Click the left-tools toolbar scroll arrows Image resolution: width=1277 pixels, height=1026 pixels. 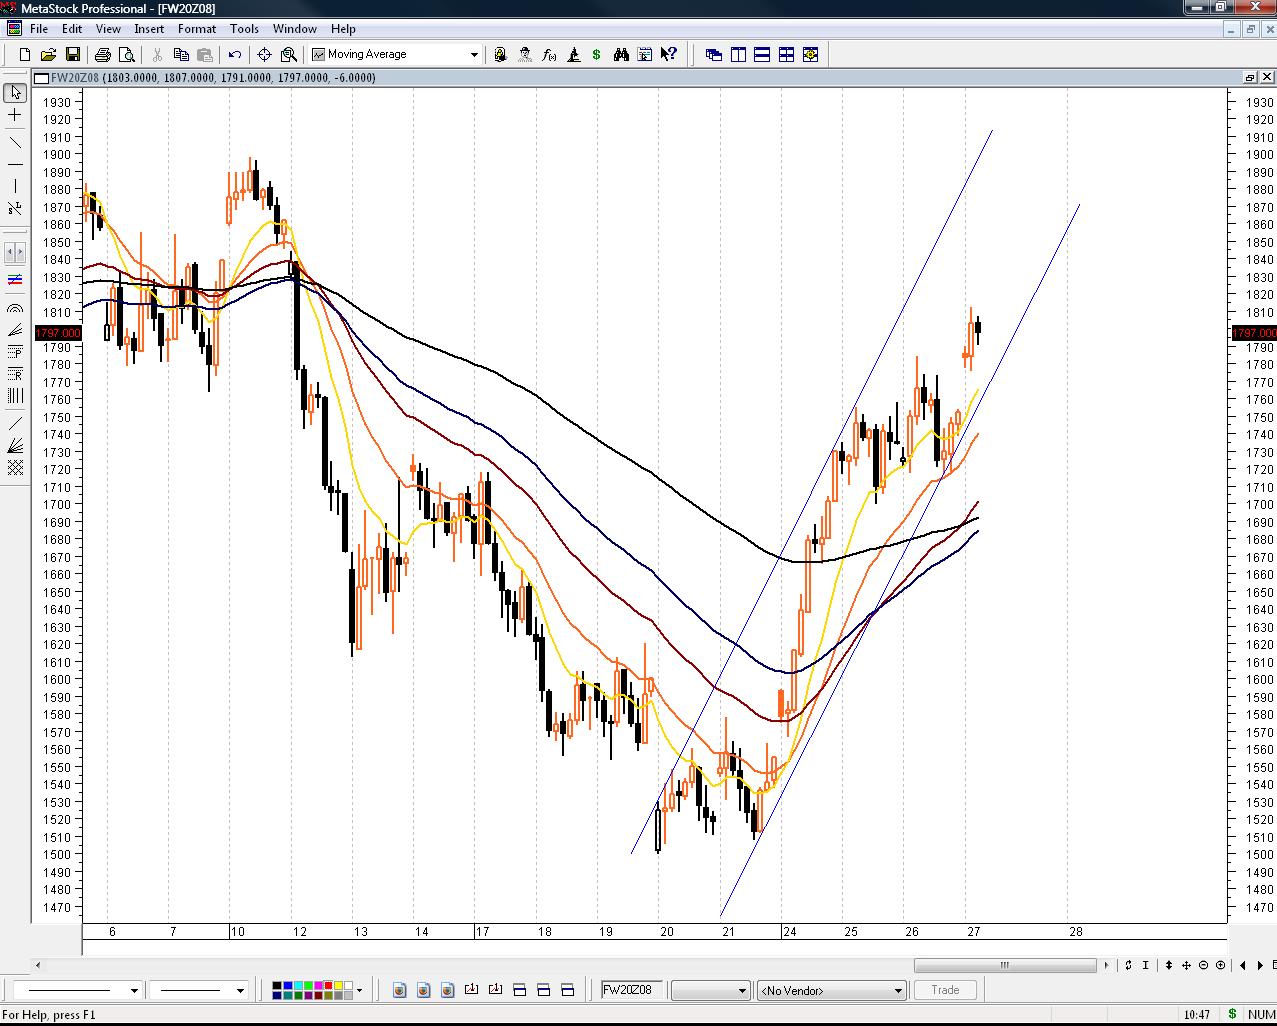15,252
